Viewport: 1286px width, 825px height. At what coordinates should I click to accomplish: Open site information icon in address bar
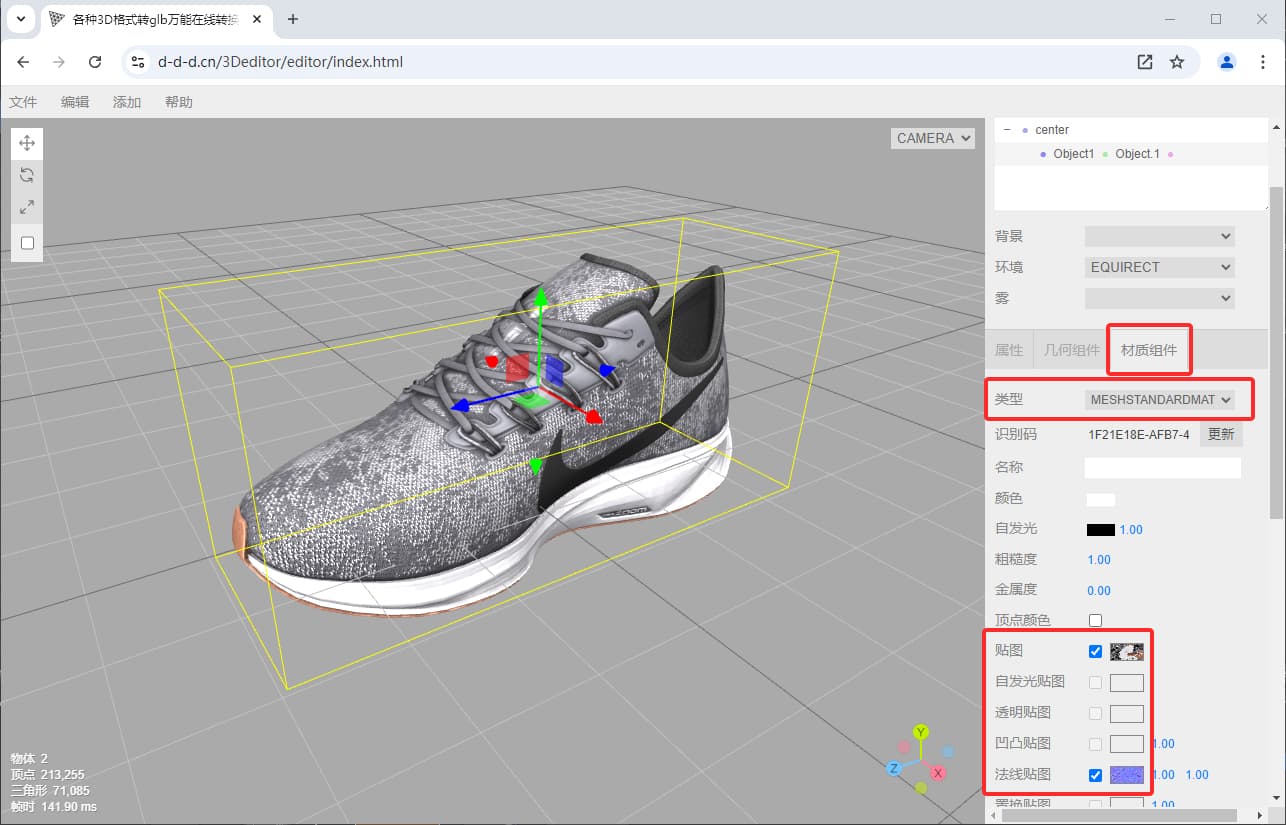coord(139,62)
